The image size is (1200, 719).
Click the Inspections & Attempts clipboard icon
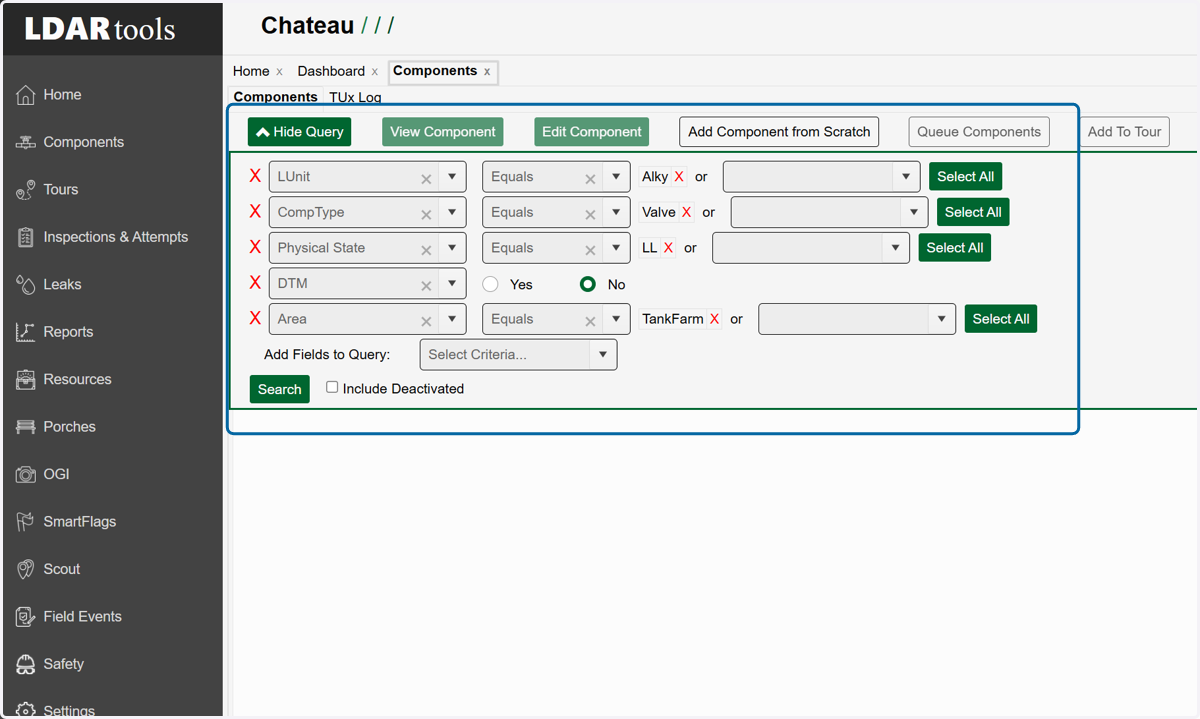coord(25,237)
